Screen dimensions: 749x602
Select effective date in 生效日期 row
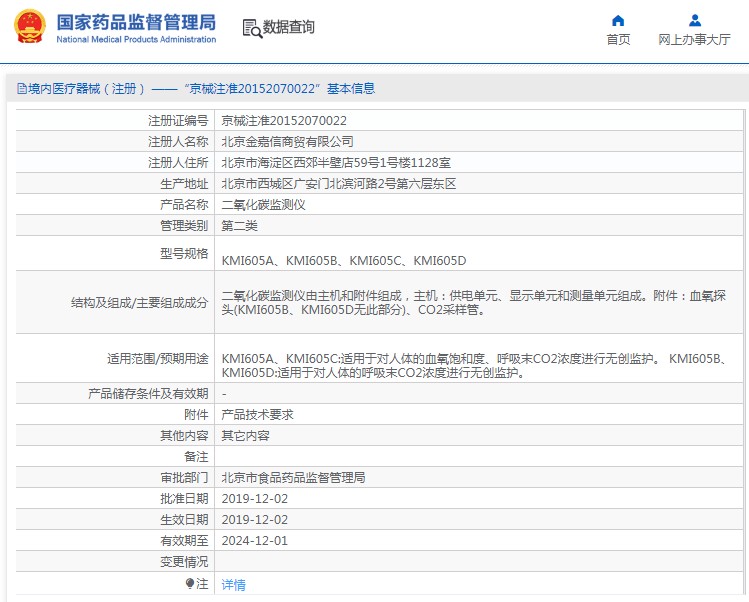coord(255,520)
